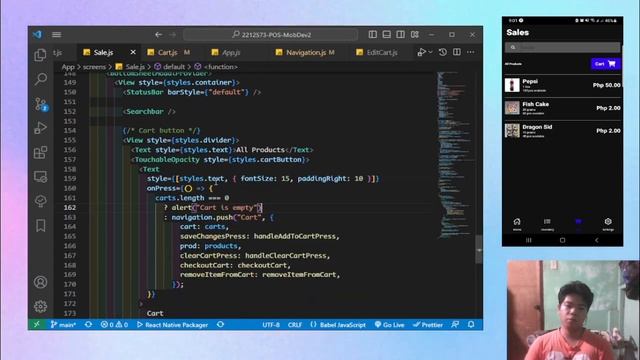Click the Run code play icon
This screenshot has height=360, width=640.
pos(422,52)
